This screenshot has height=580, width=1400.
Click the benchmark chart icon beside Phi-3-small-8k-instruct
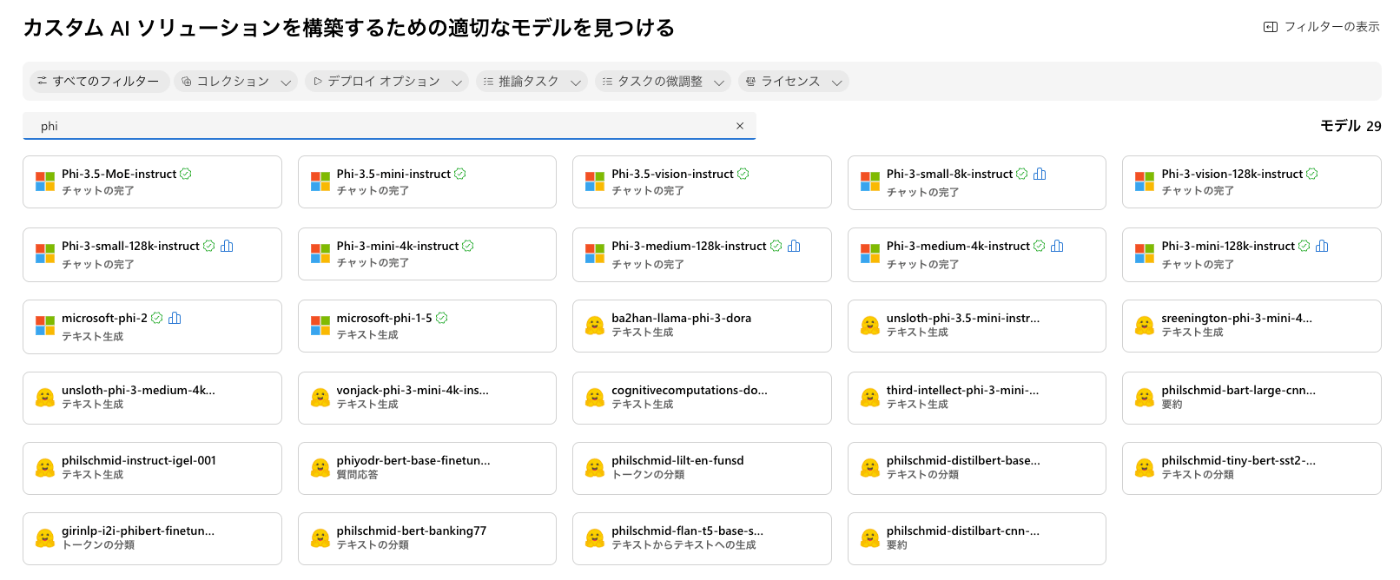click(x=1040, y=174)
